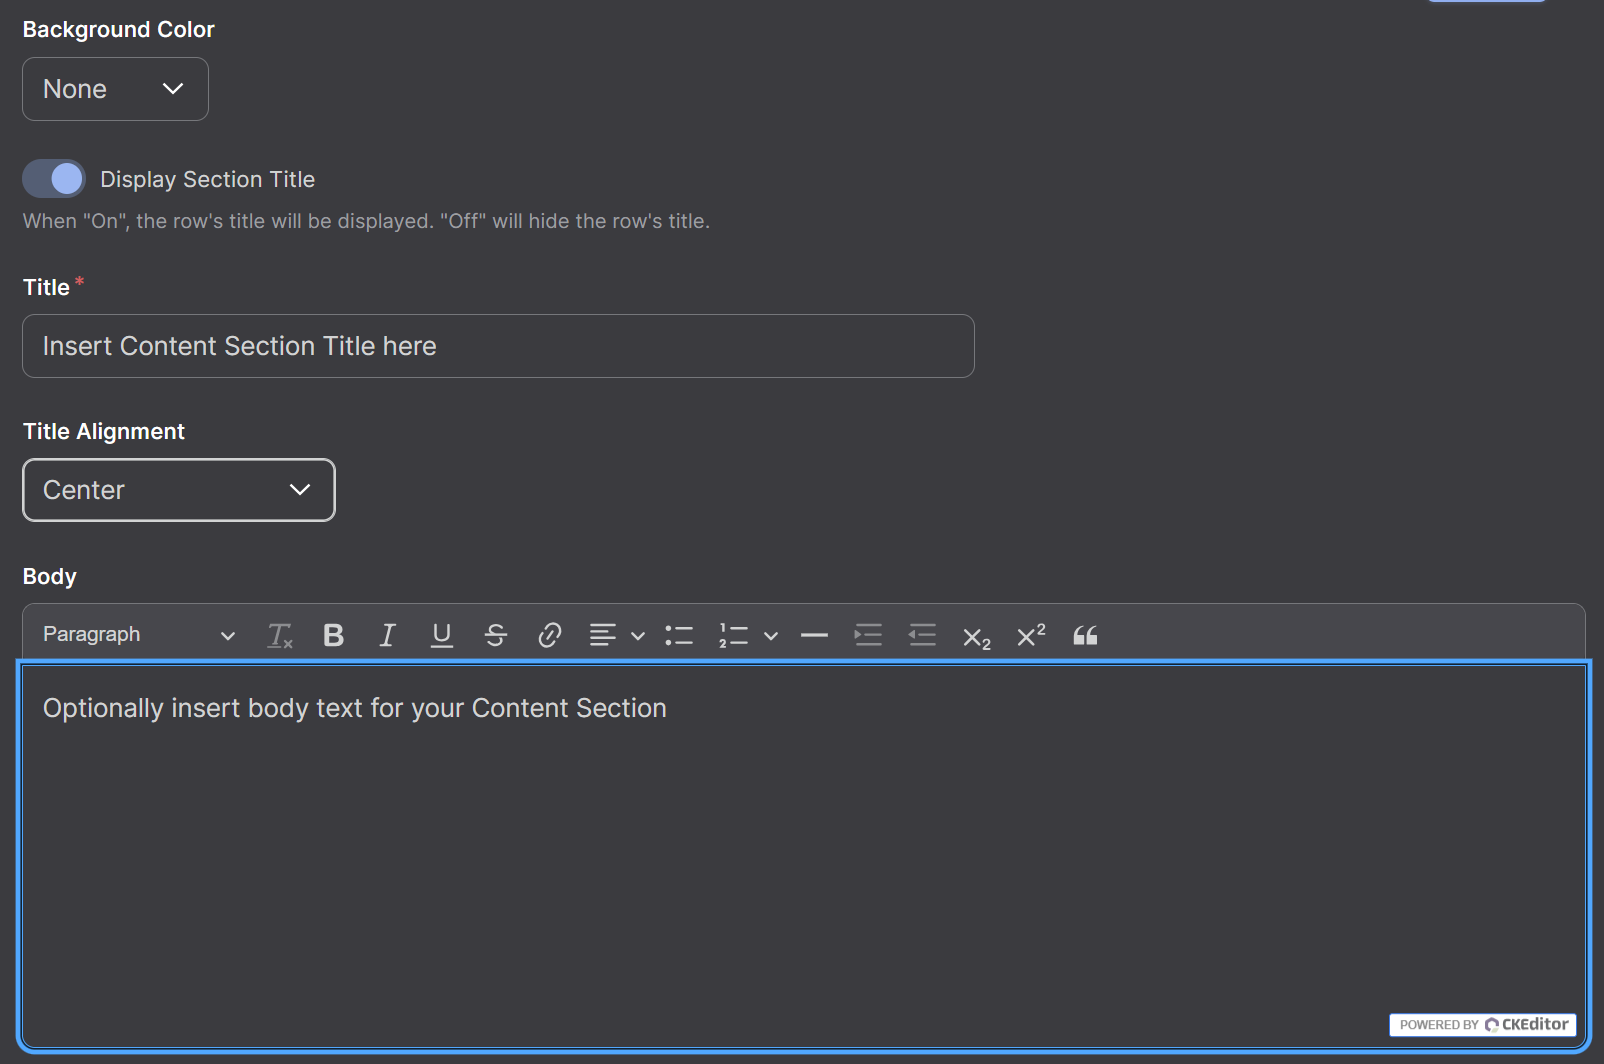Expand numbered list style options arrow
Image resolution: width=1604 pixels, height=1064 pixels.
[x=771, y=636]
